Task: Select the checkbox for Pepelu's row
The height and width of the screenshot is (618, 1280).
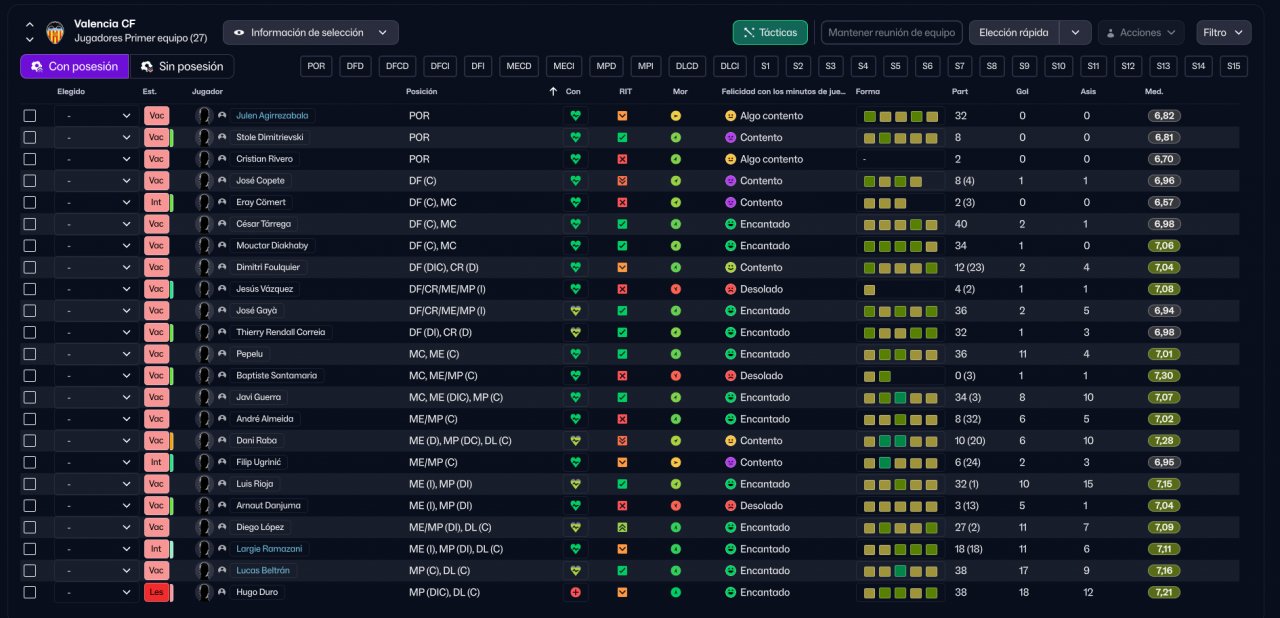Action: [30, 354]
